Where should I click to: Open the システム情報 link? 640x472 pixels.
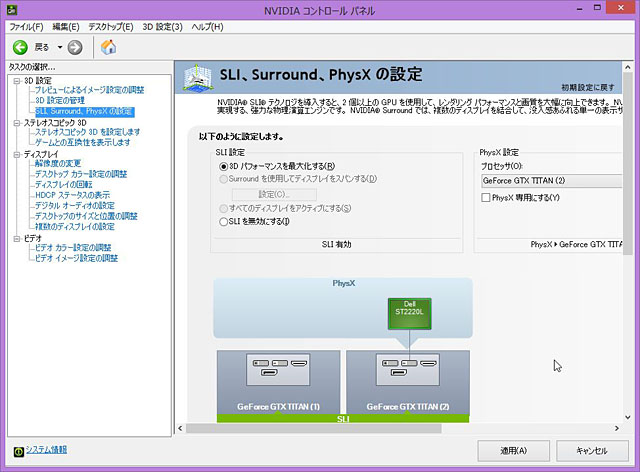coord(47,450)
